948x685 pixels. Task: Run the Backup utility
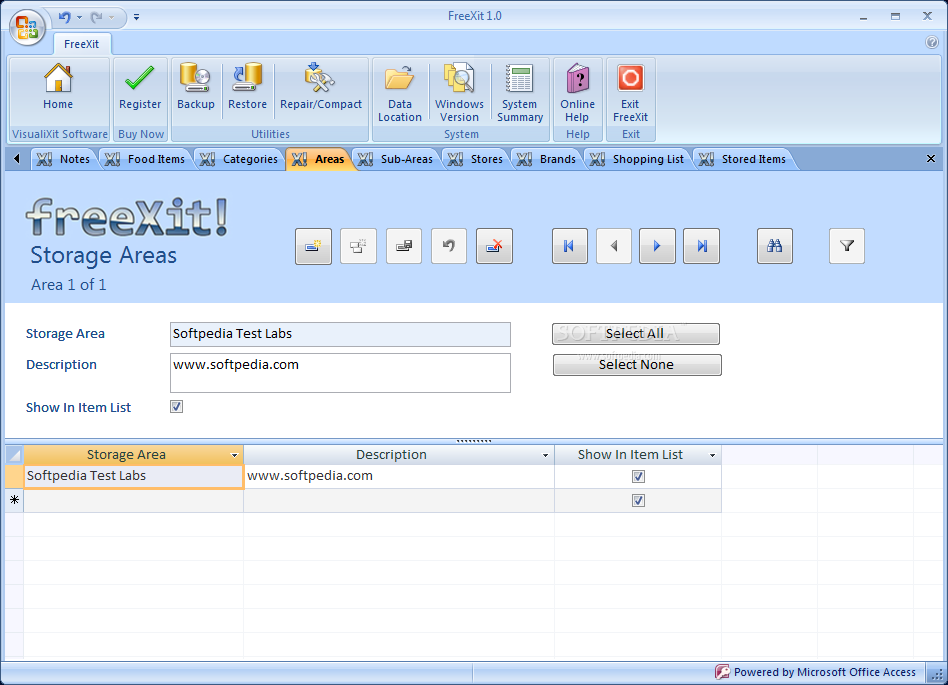(x=195, y=88)
